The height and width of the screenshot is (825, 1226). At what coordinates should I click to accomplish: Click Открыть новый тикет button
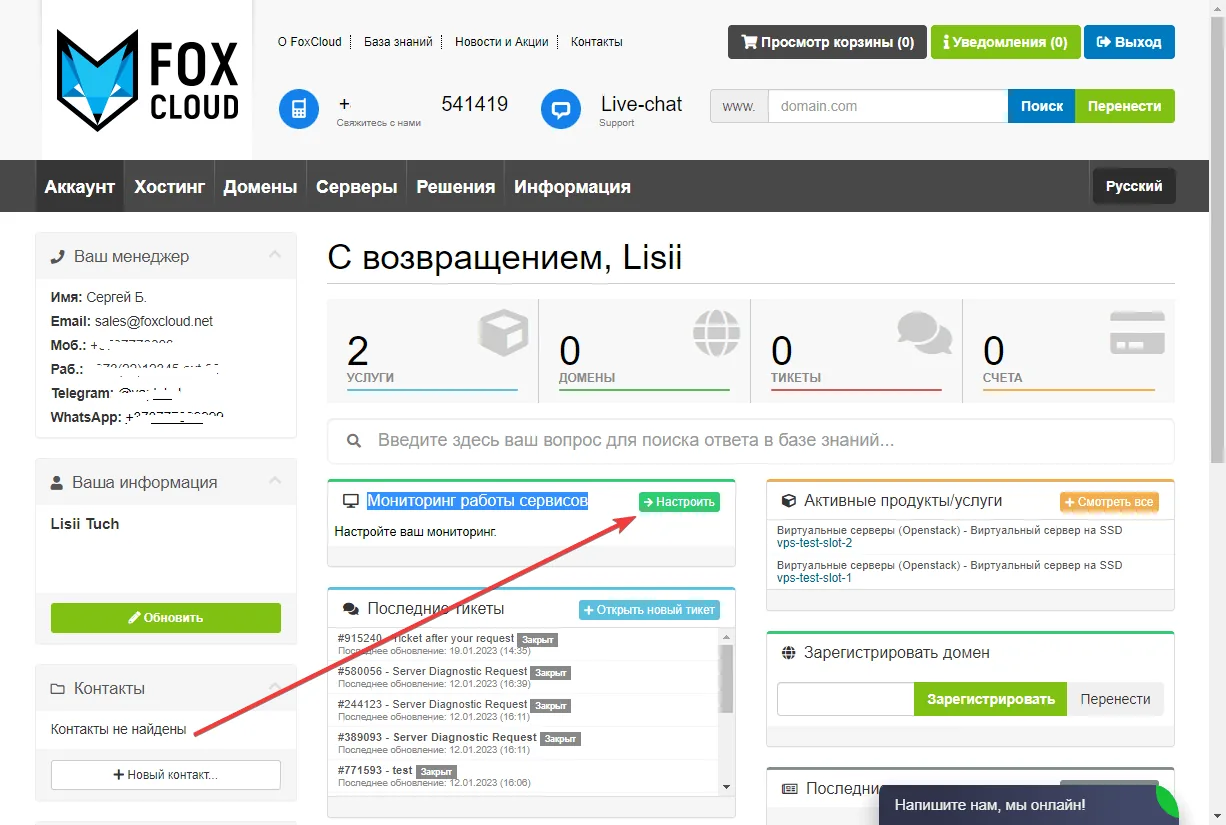coord(648,609)
